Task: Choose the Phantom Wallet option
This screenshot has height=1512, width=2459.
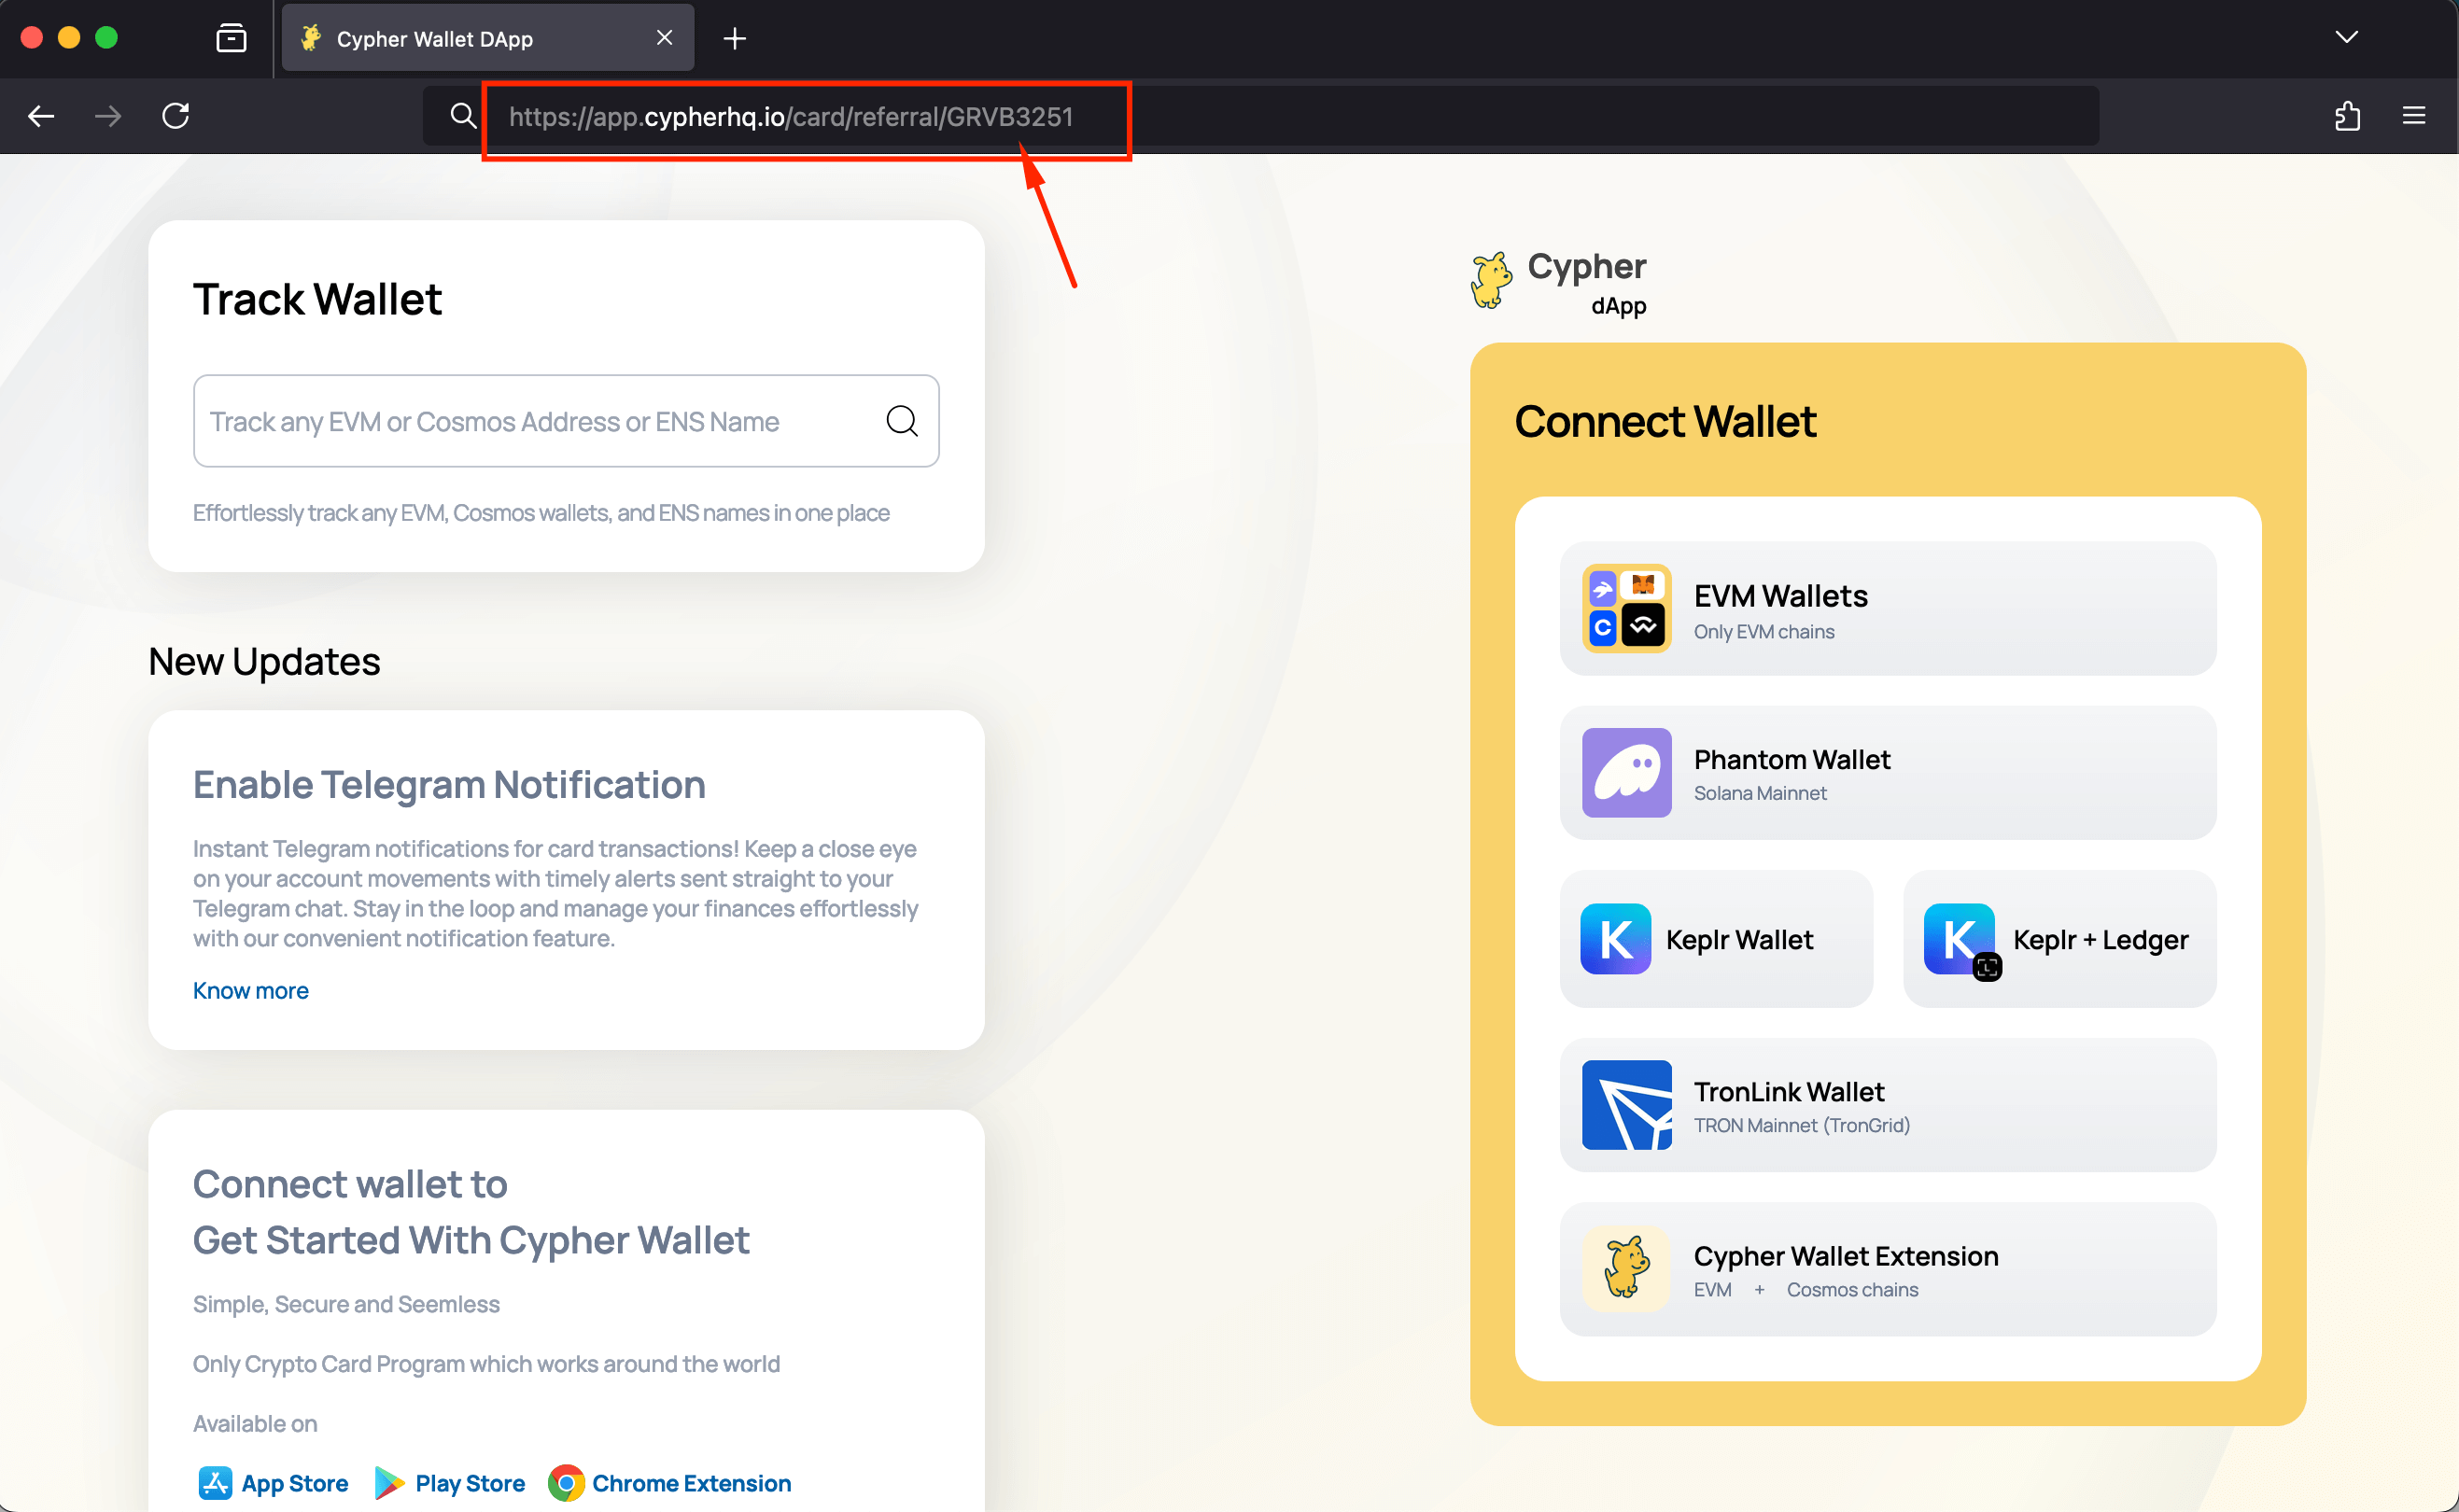Action: click(x=1888, y=773)
